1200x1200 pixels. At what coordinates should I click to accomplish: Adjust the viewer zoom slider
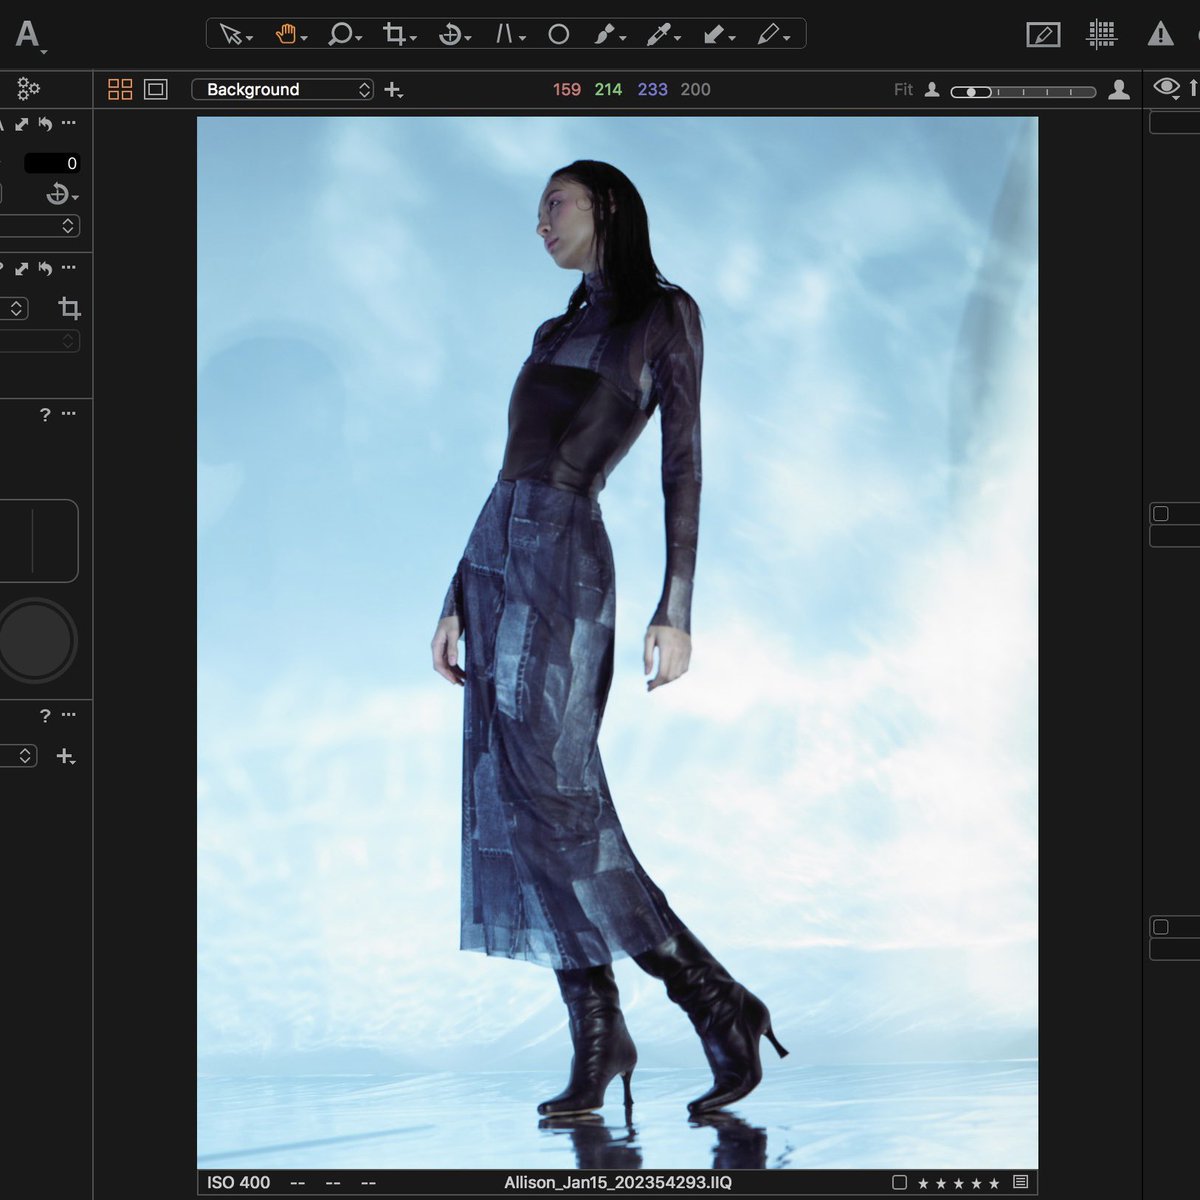click(x=1023, y=92)
